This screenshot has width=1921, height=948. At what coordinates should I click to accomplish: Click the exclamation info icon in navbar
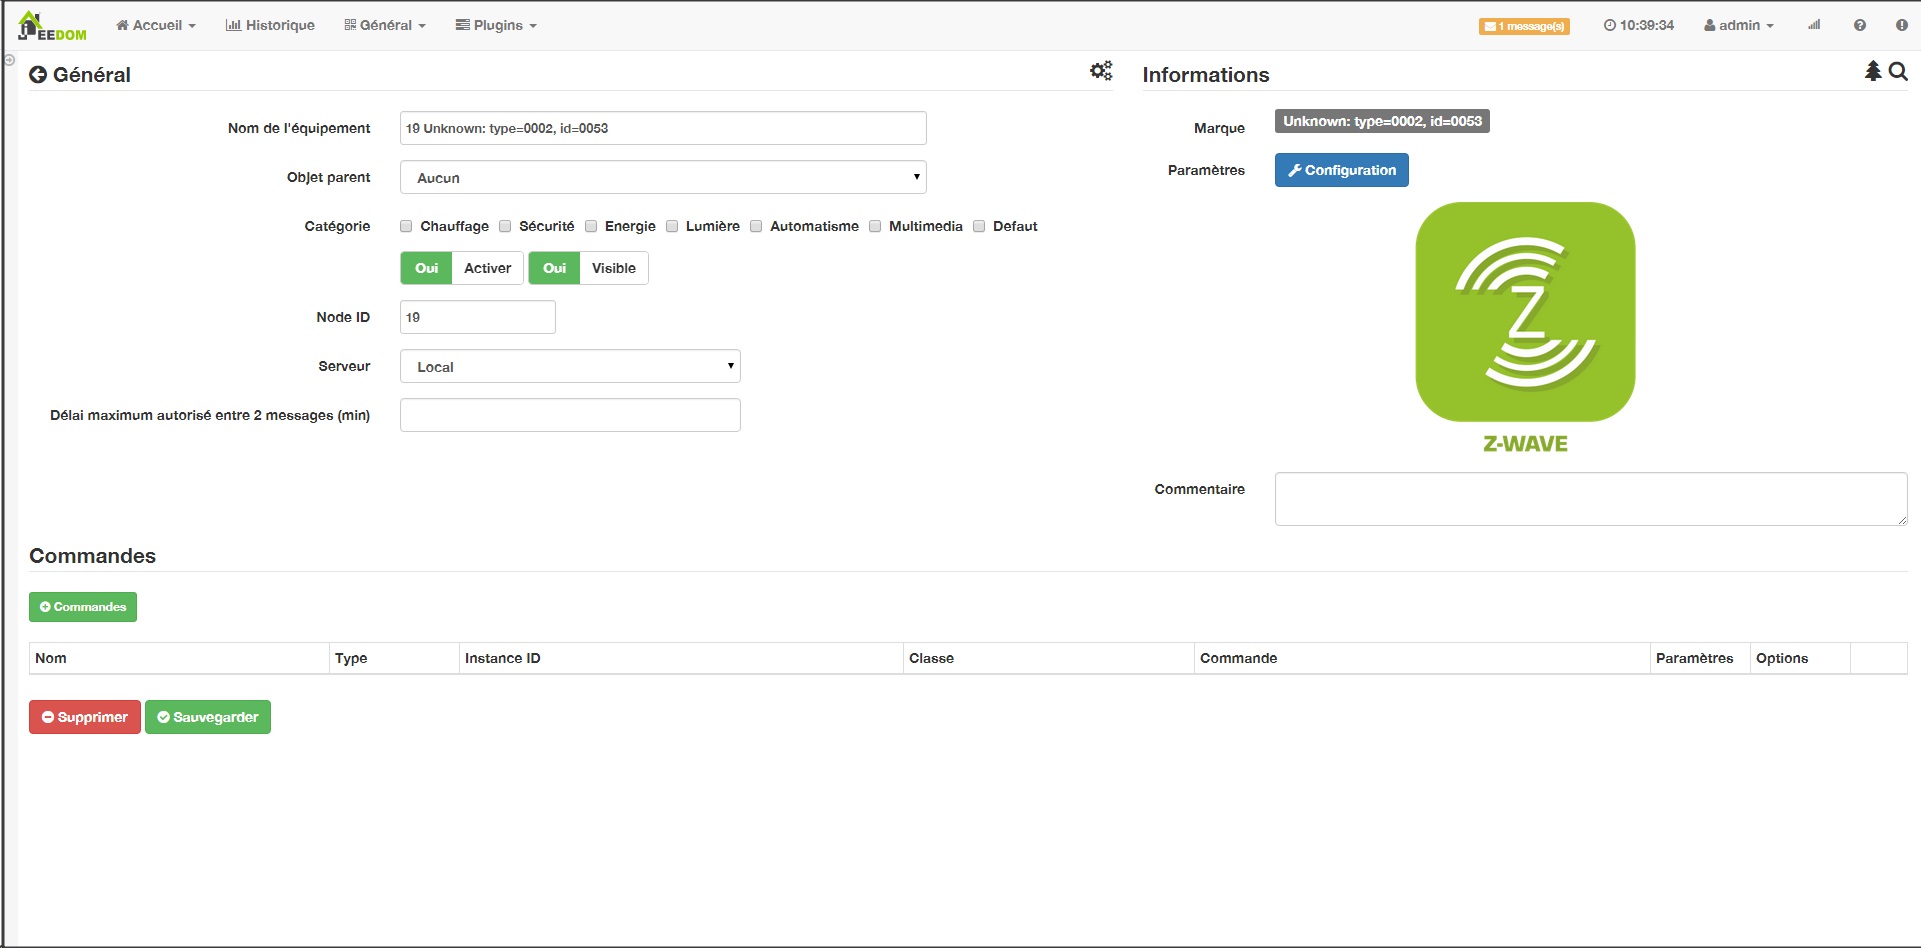click(1902, 25)
